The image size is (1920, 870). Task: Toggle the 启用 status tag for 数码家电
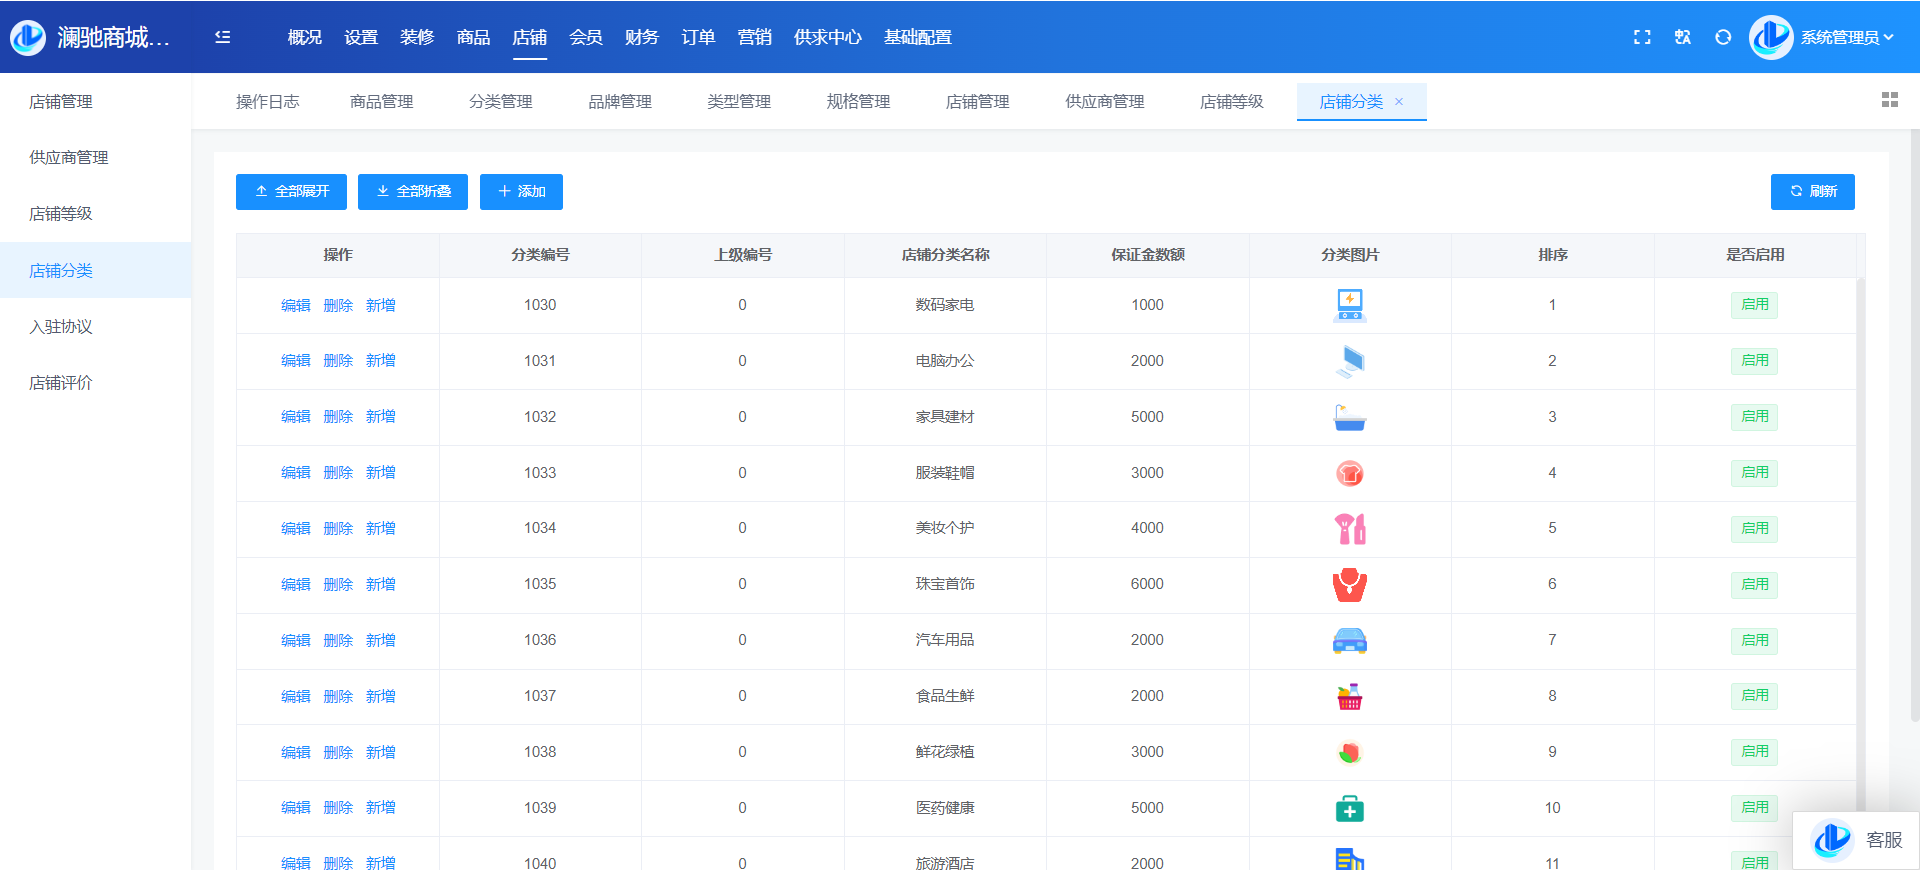(1754, 305)
